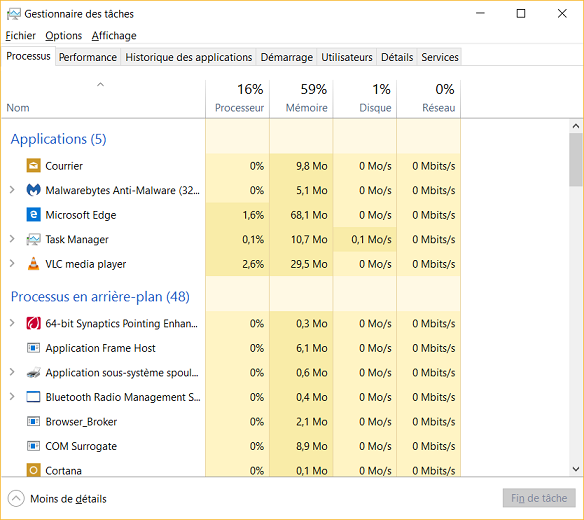Select the Cortana process name
This screenshot has width=584, height=520.
point(63,471)
